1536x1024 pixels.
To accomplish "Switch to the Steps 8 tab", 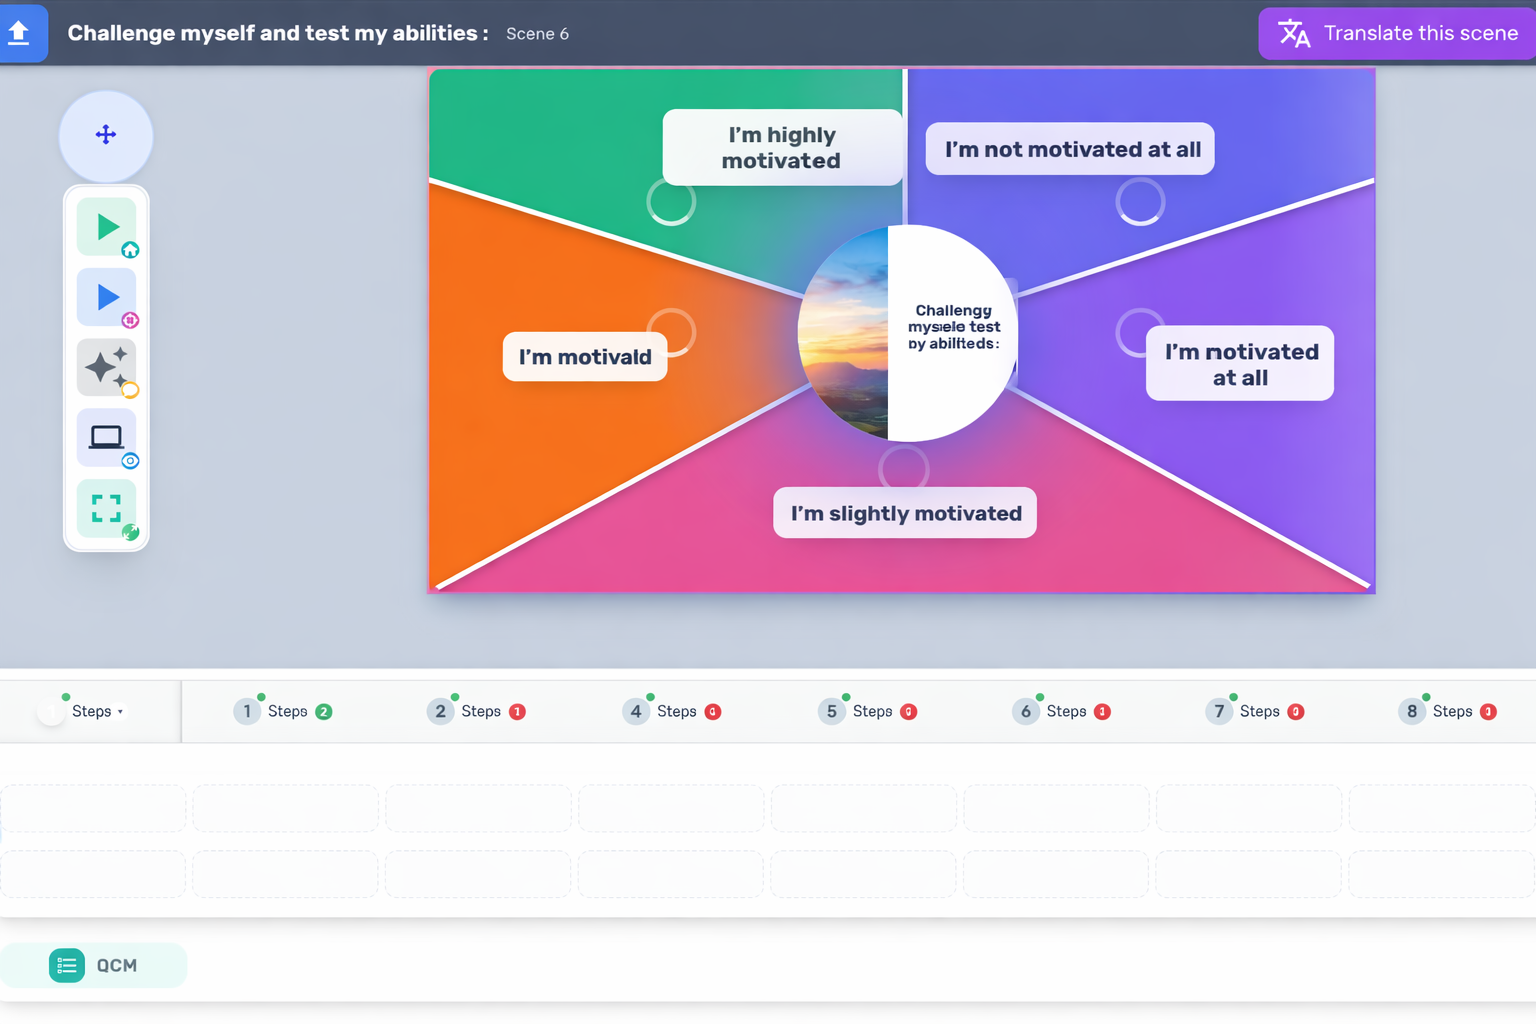I will point(1446,711).
